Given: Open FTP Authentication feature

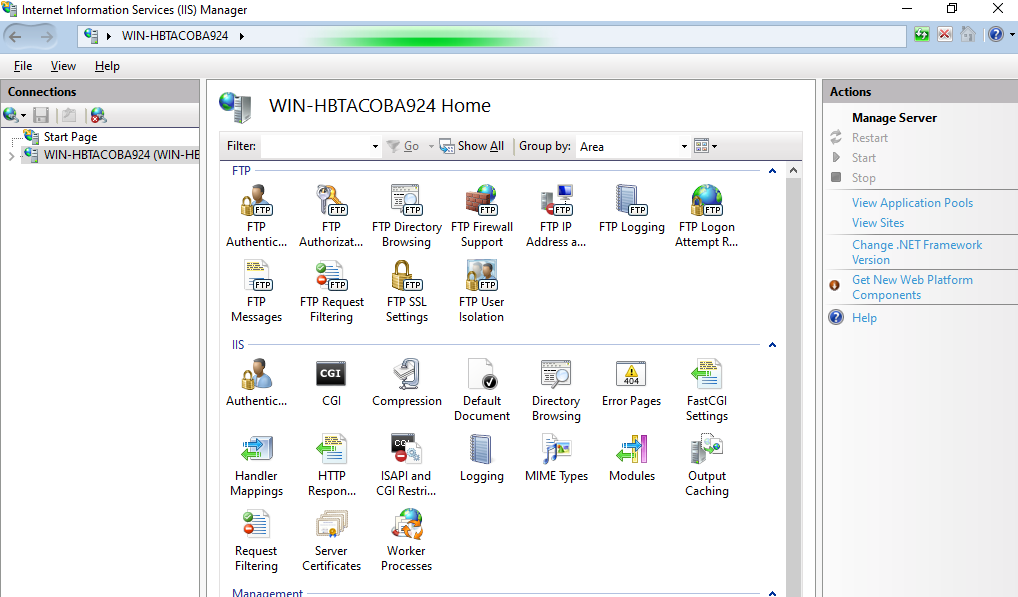Looking at the screenshot, I should coord(256,216).
